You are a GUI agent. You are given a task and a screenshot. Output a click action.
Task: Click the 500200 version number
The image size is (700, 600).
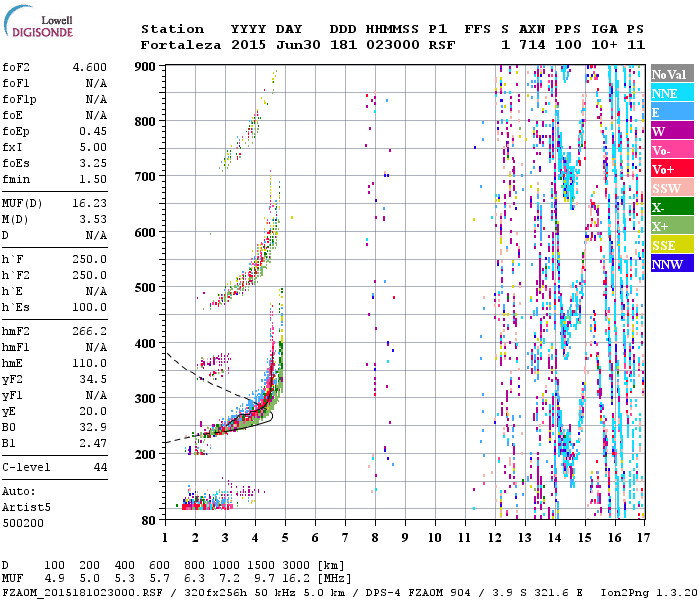23,523
